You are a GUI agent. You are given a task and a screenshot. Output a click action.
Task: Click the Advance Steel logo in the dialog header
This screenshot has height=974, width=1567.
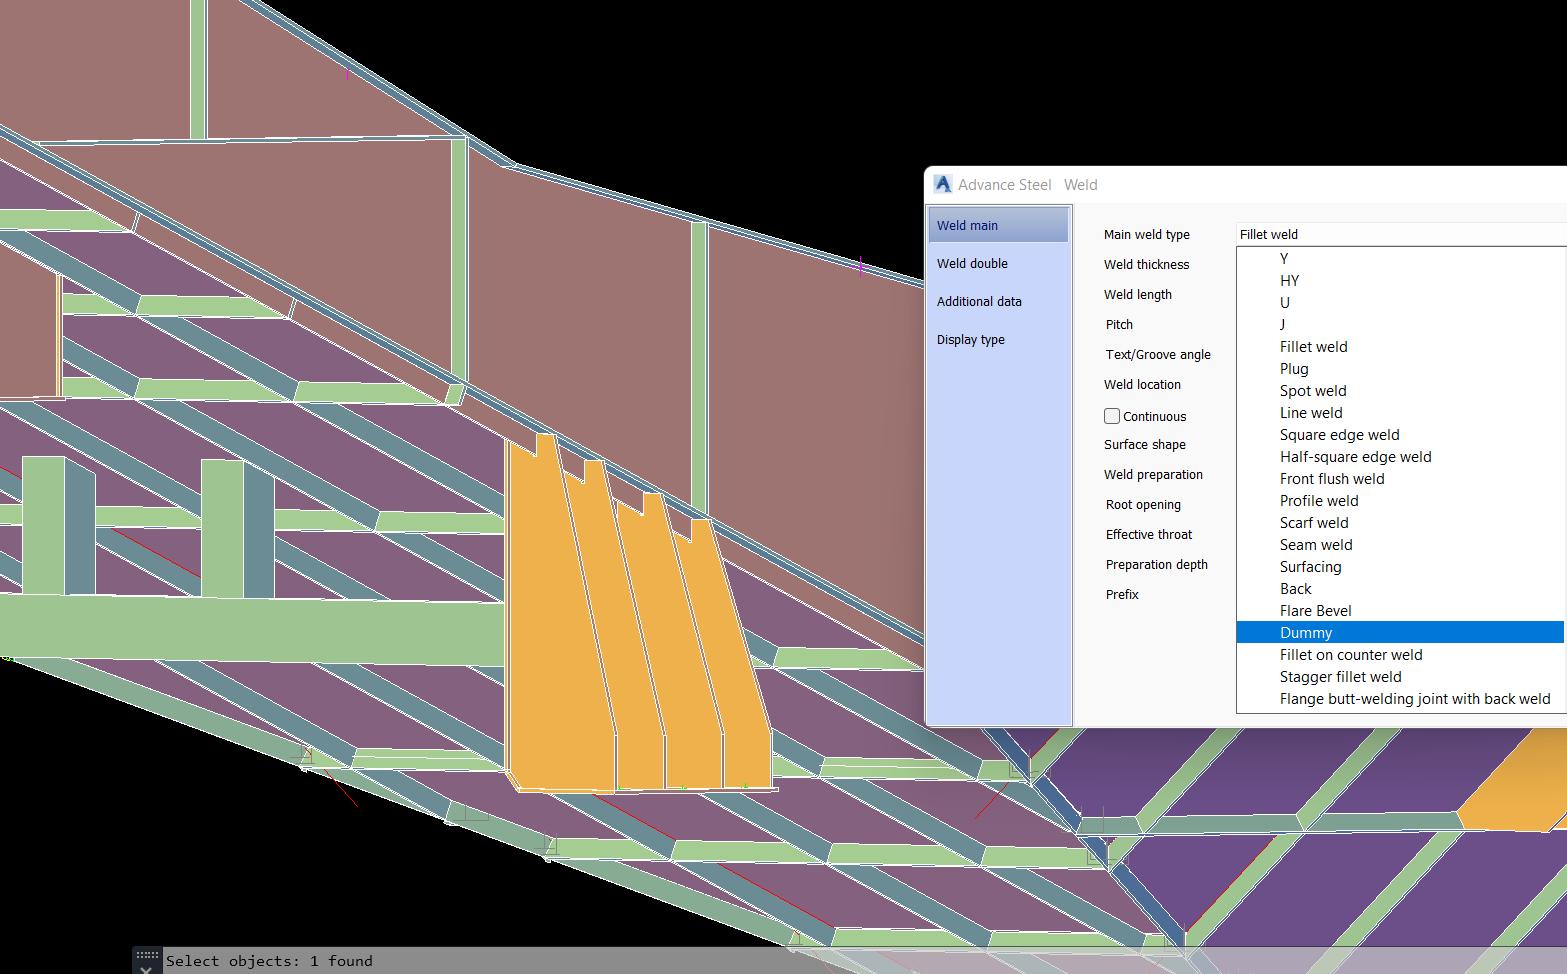coord(942,184)
